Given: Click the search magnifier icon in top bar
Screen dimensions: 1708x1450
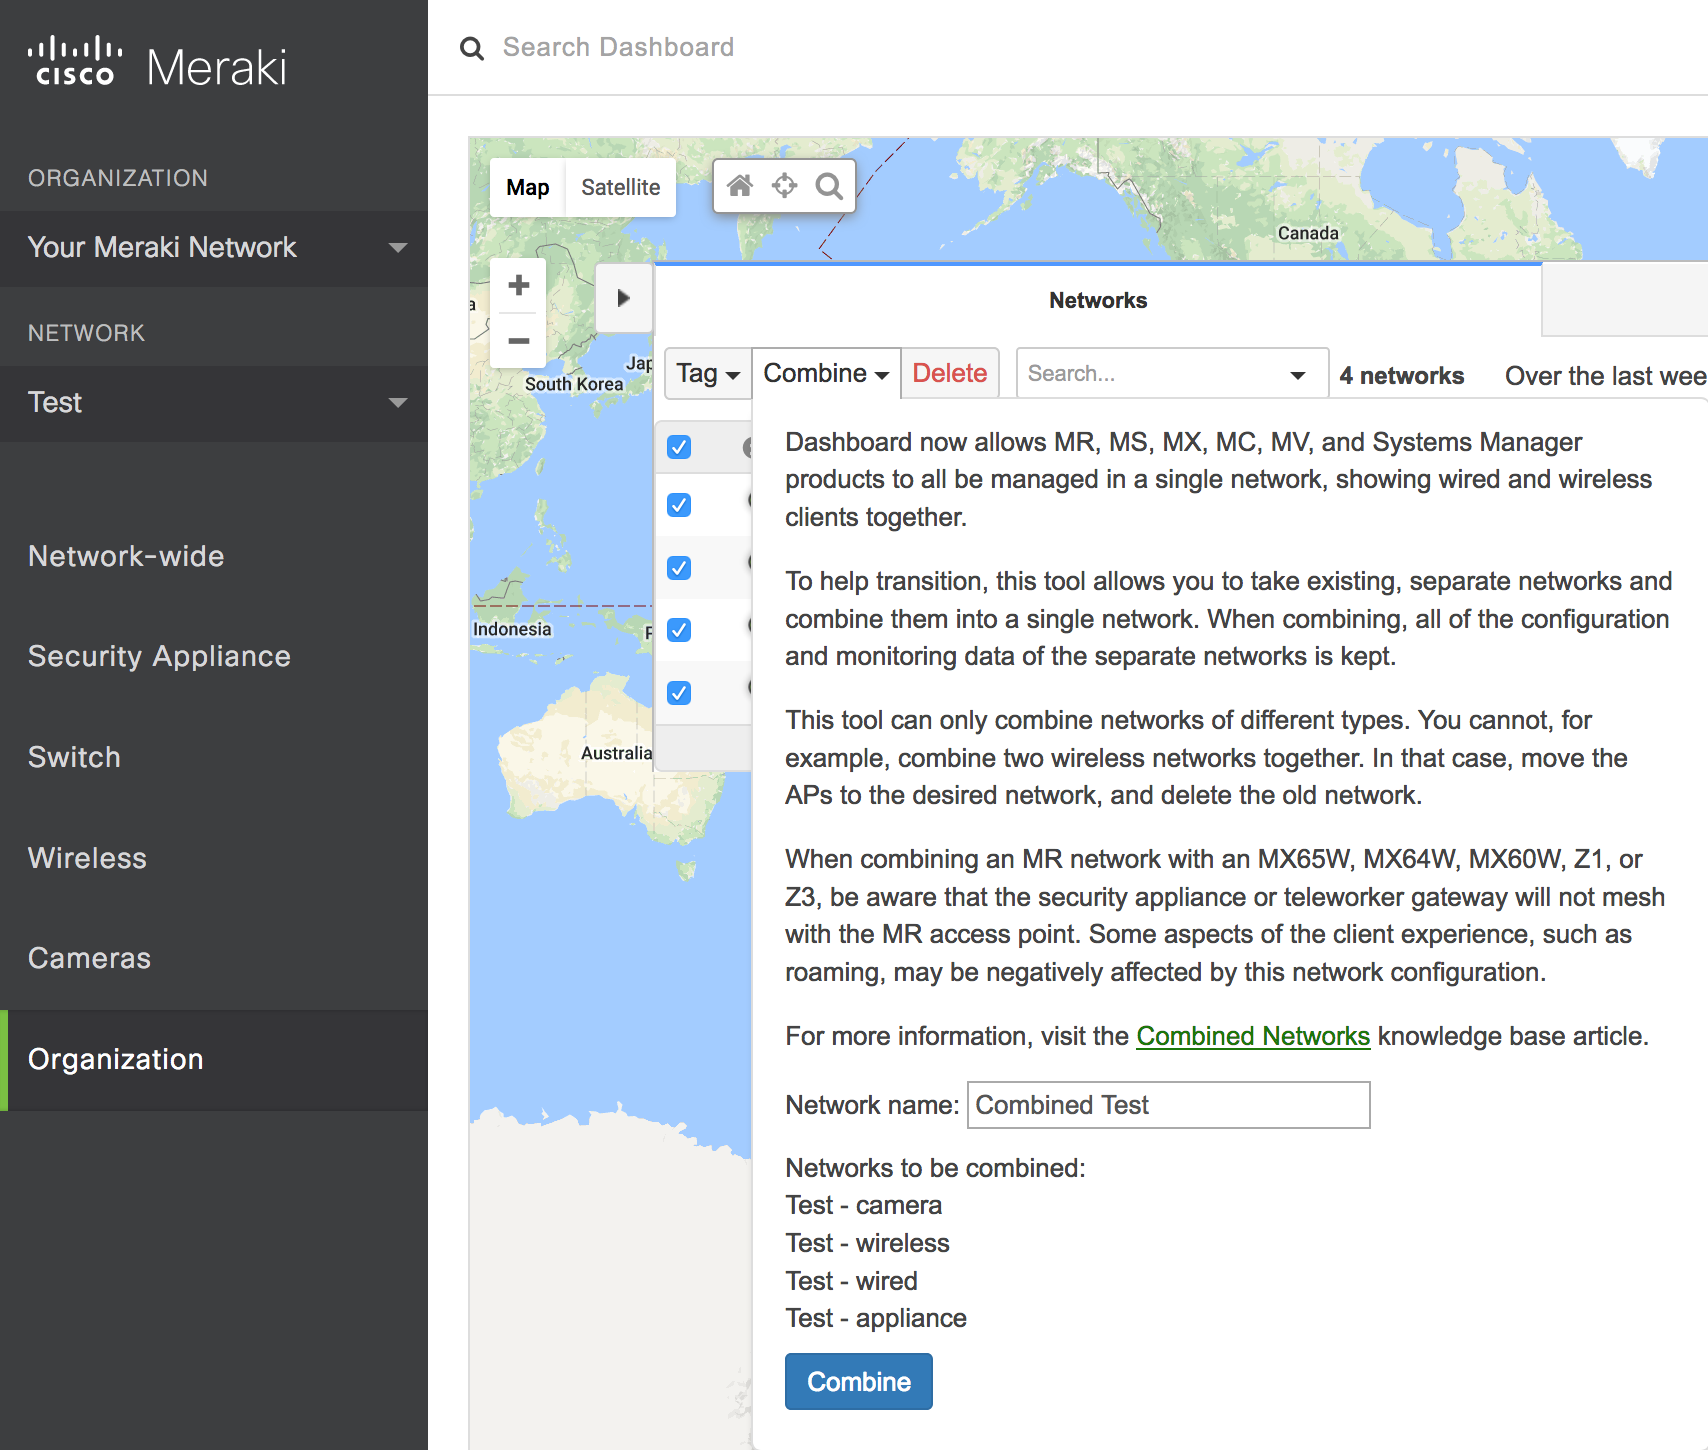Looking at the screenshot, I should (472, 48).
